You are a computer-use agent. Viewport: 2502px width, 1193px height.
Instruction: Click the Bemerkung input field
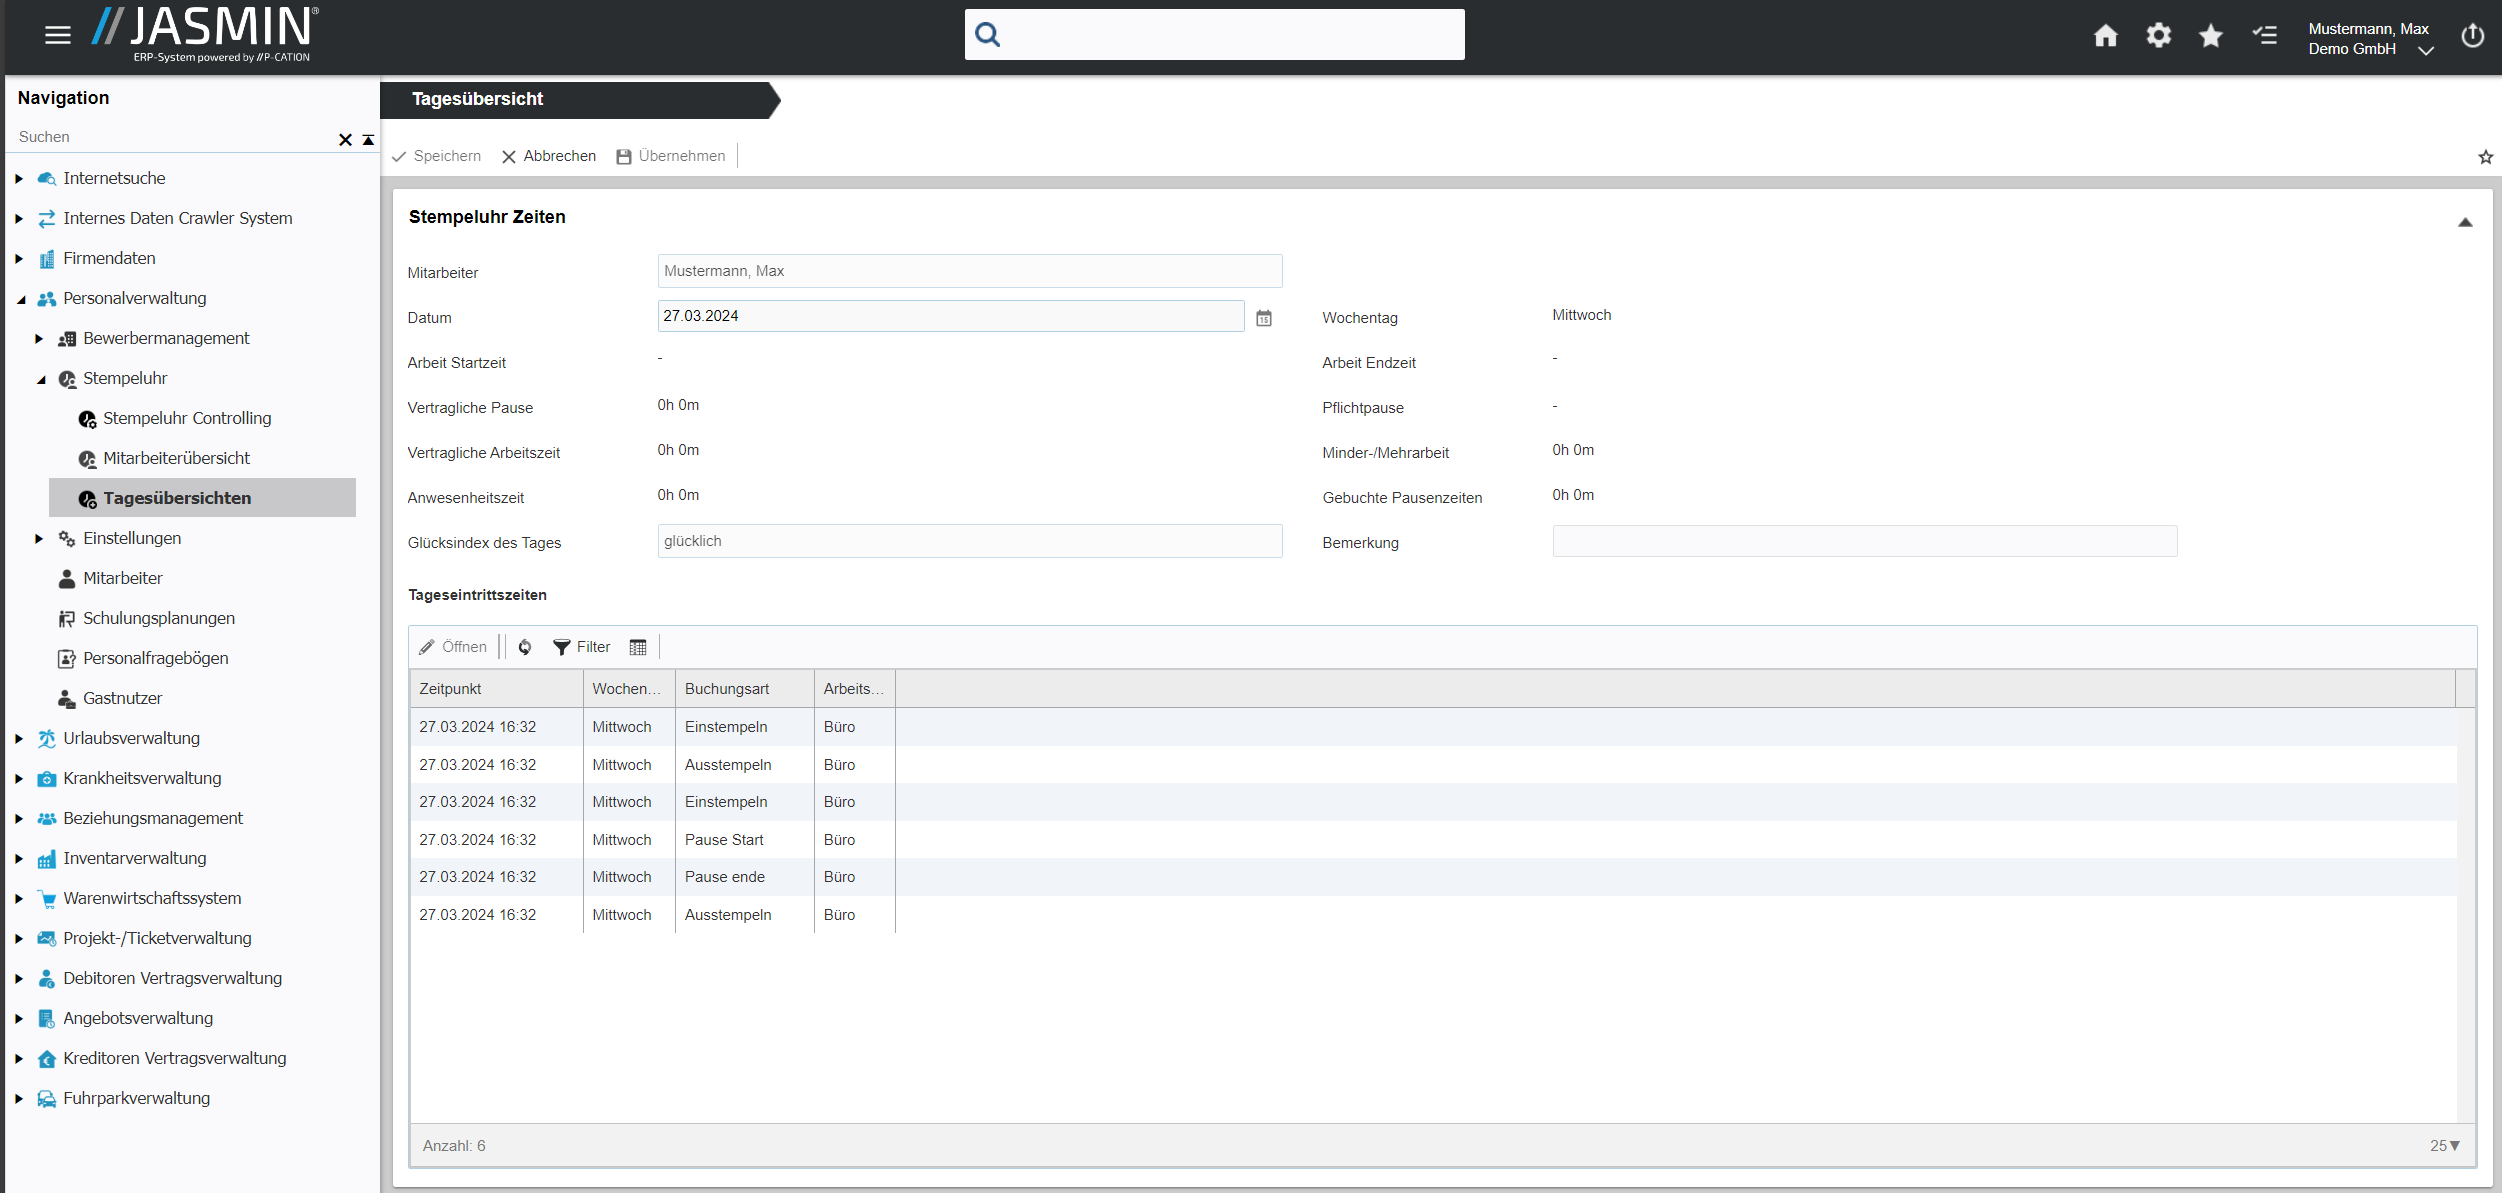click(x=1865, y=541)
